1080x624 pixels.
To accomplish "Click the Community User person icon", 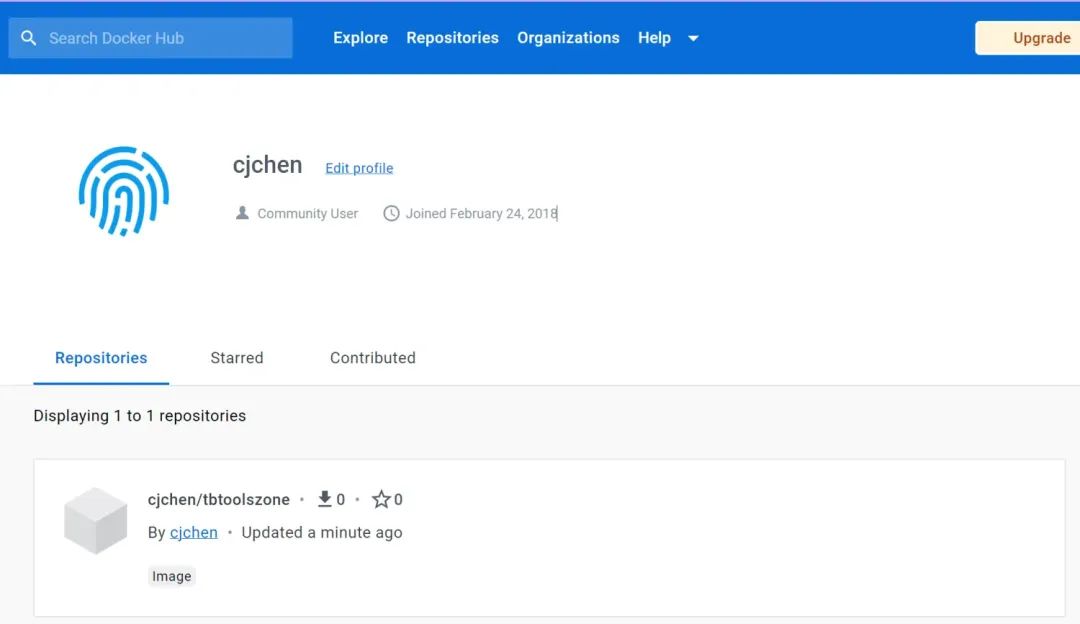I will tap(242, 213).
